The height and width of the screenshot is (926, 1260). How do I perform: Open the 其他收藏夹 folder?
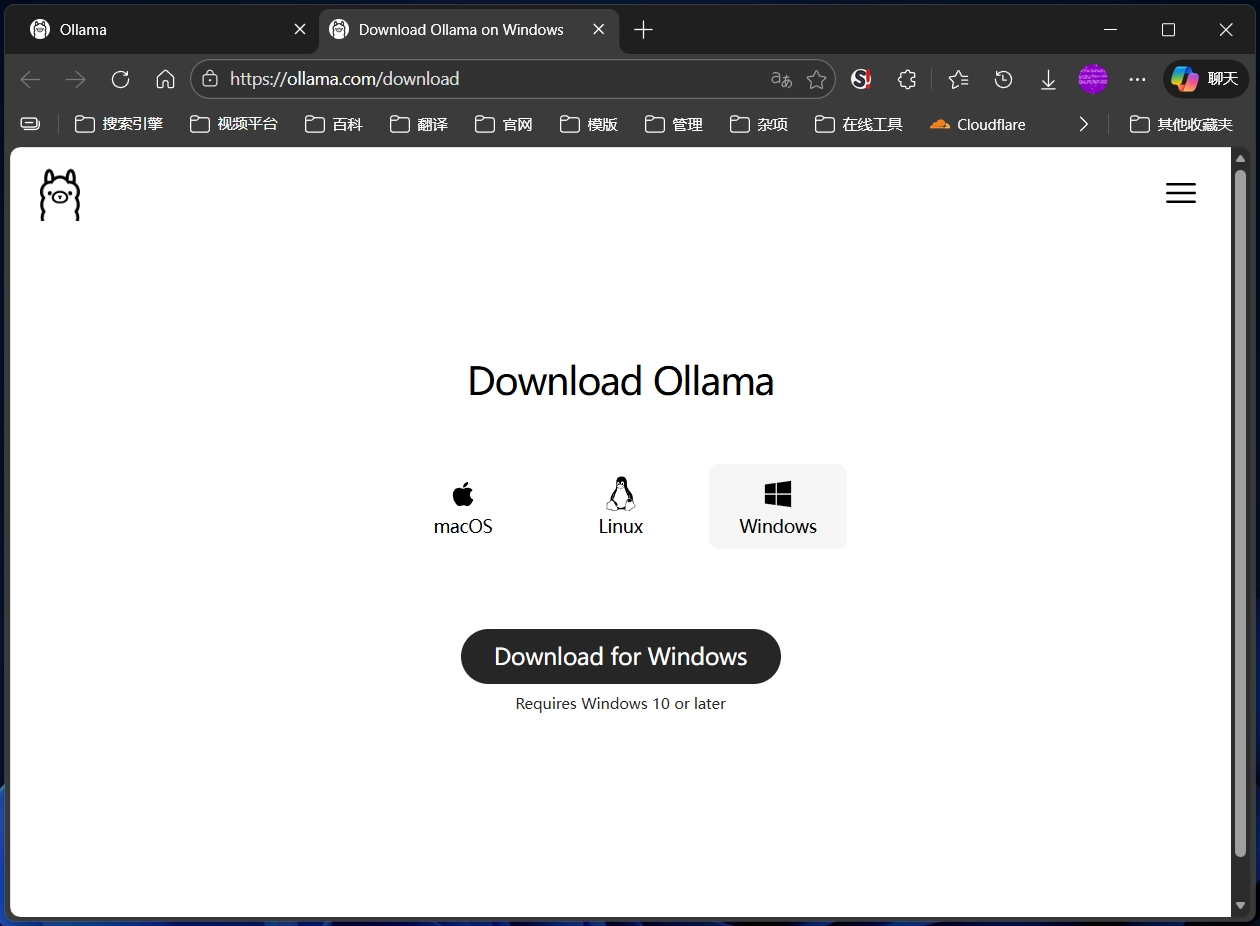(1181, 124)
